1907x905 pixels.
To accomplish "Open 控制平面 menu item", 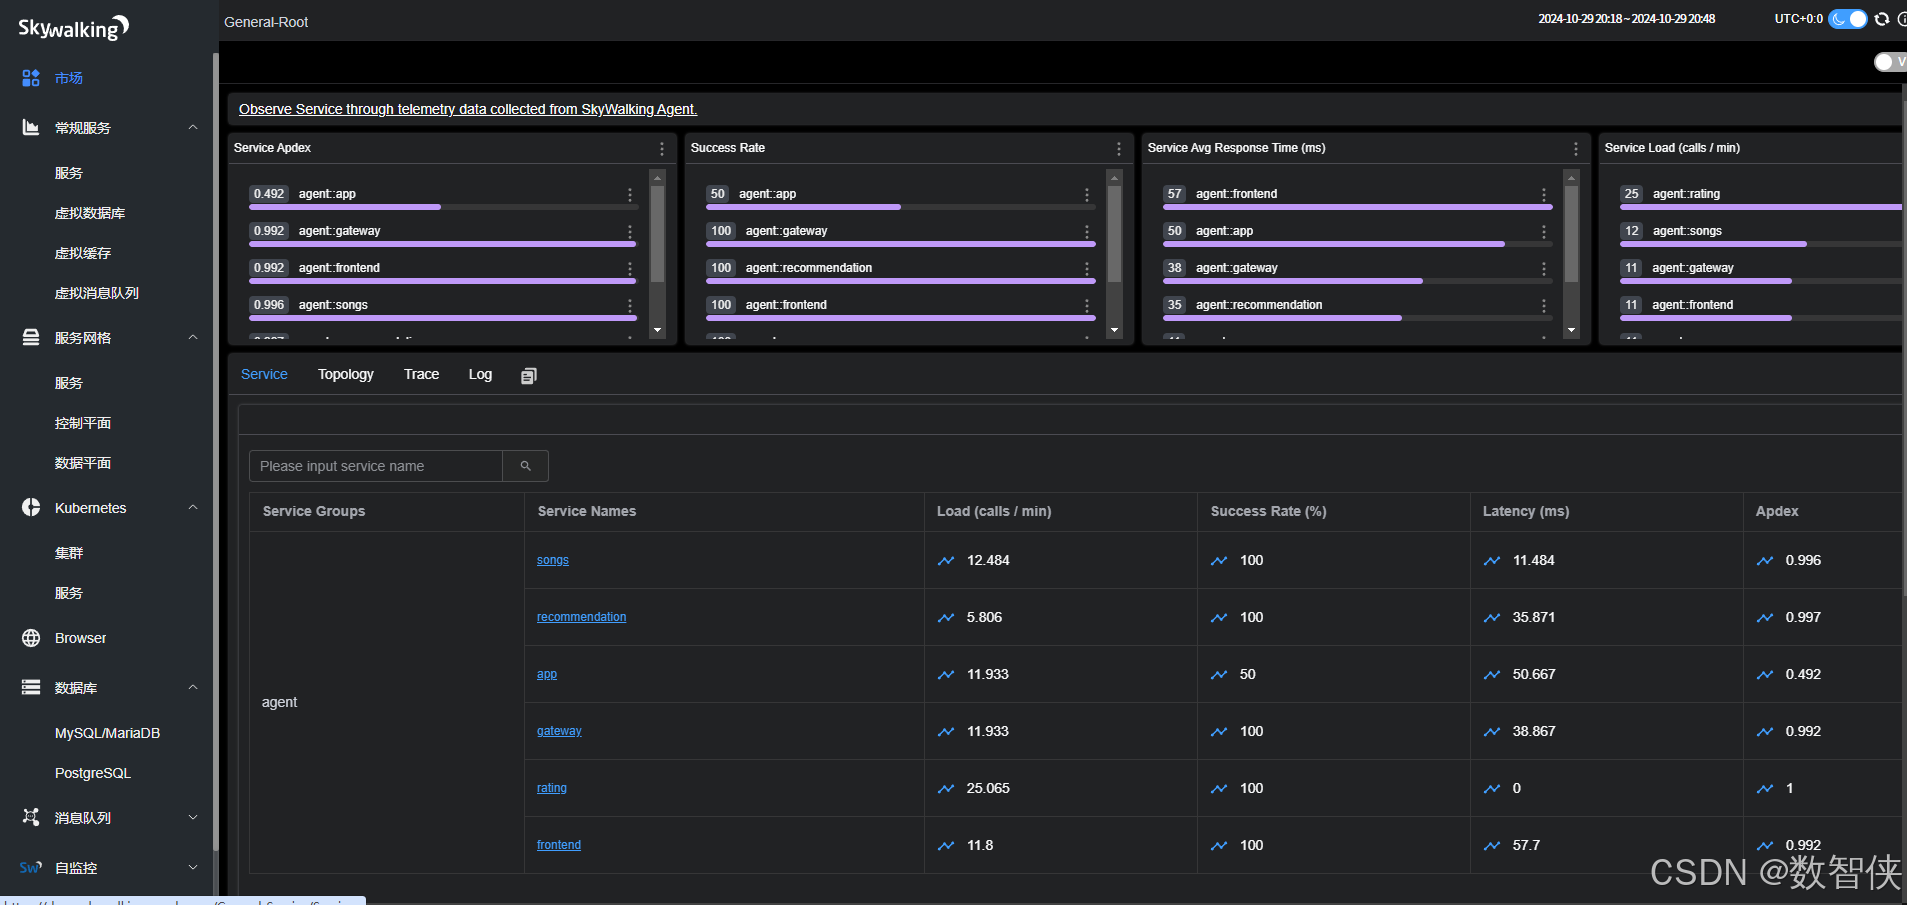I will [83, 423].
